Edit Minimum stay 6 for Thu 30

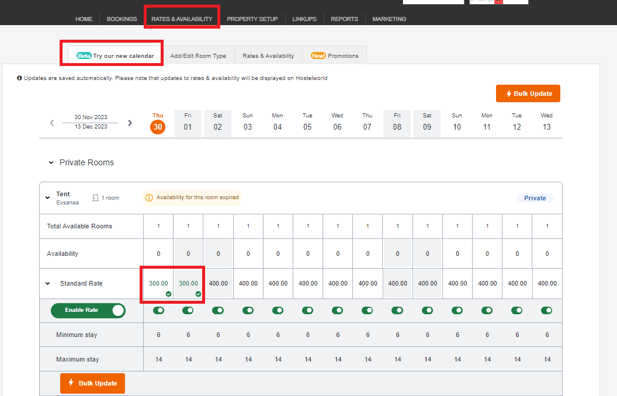tap(159, 335)
